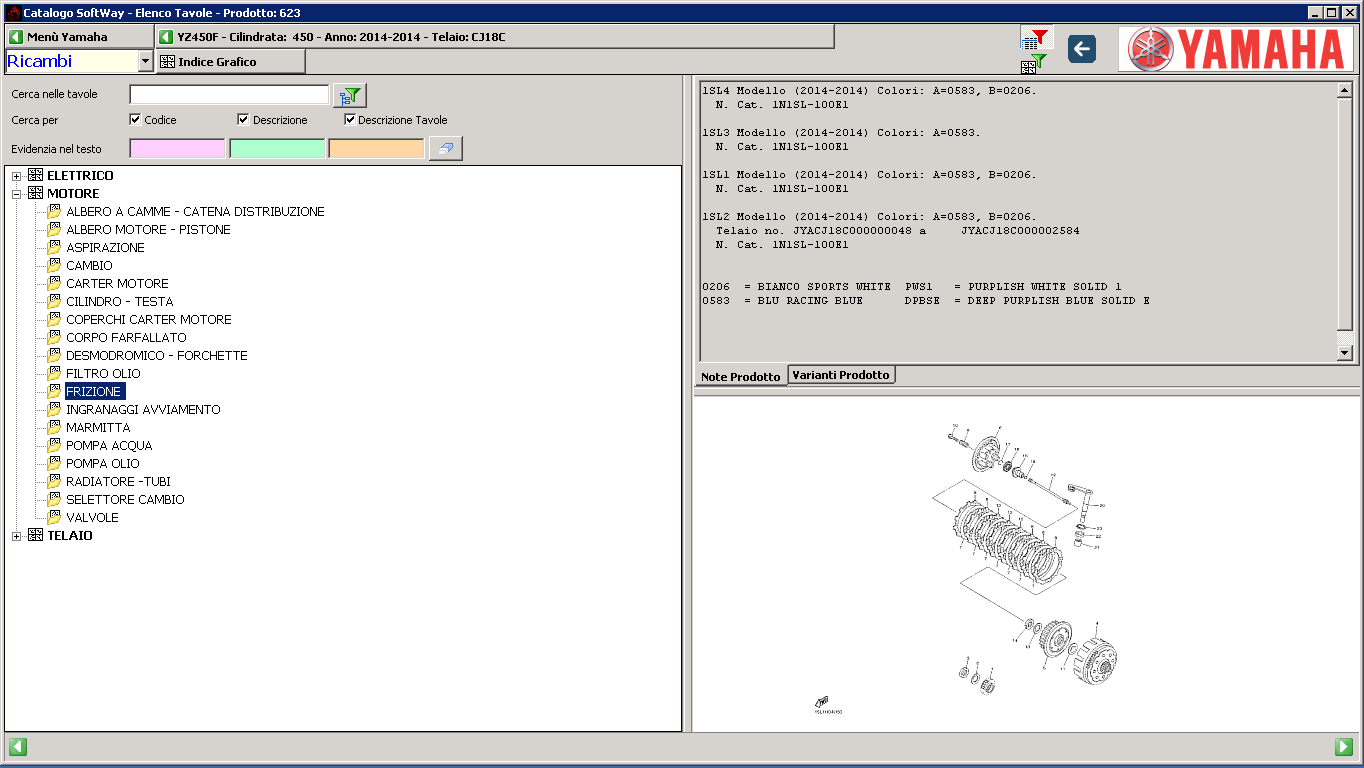Select ALBERO MOTORE - PISTONE
Image resolution: width=1364 pixels, height=768 pixels.
tap(148, 229)
